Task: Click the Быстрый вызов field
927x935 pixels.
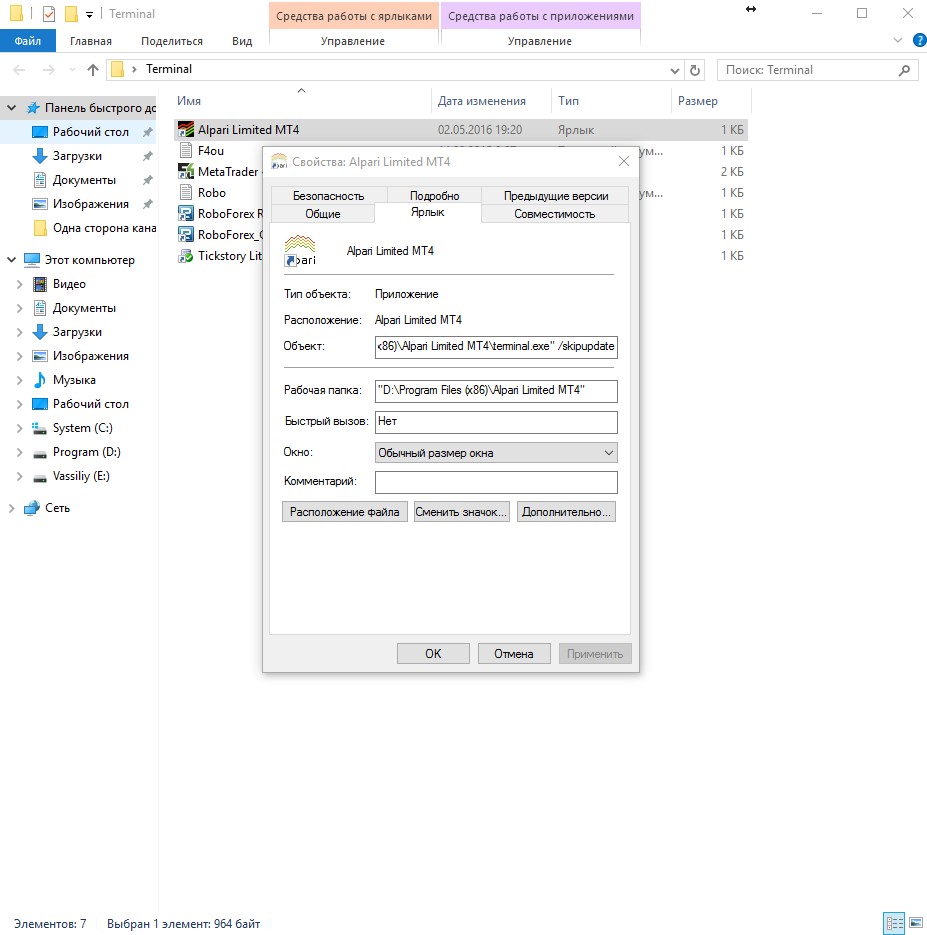Action: point(496,422)
